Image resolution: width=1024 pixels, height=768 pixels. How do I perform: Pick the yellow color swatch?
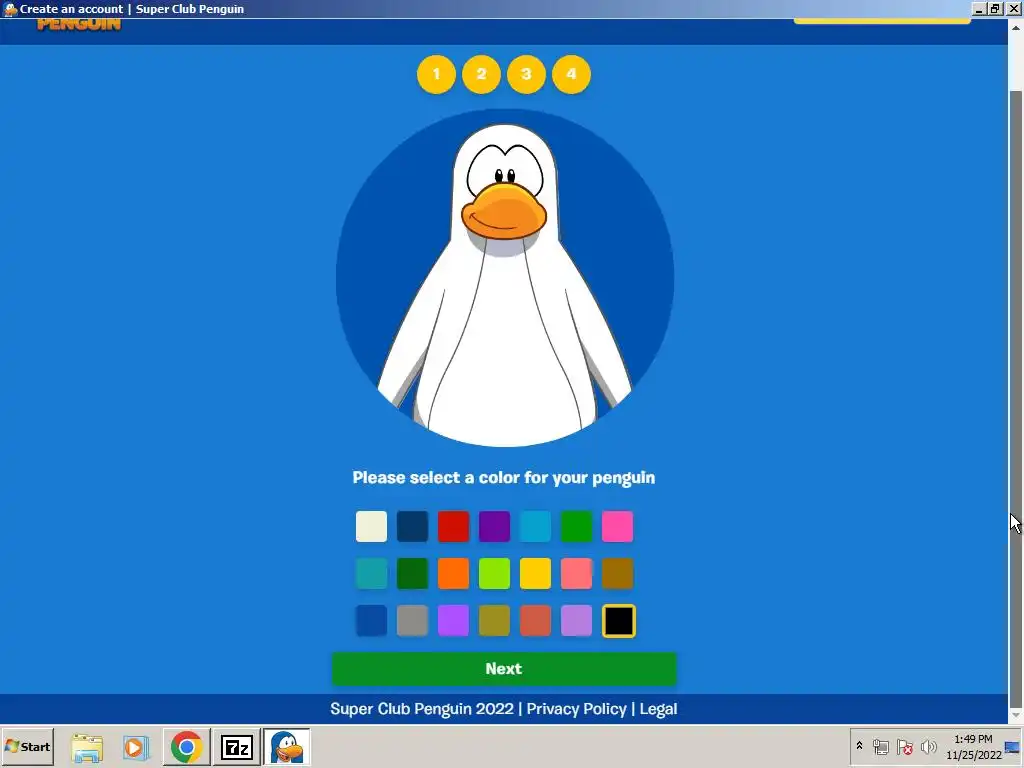[536, 573]
